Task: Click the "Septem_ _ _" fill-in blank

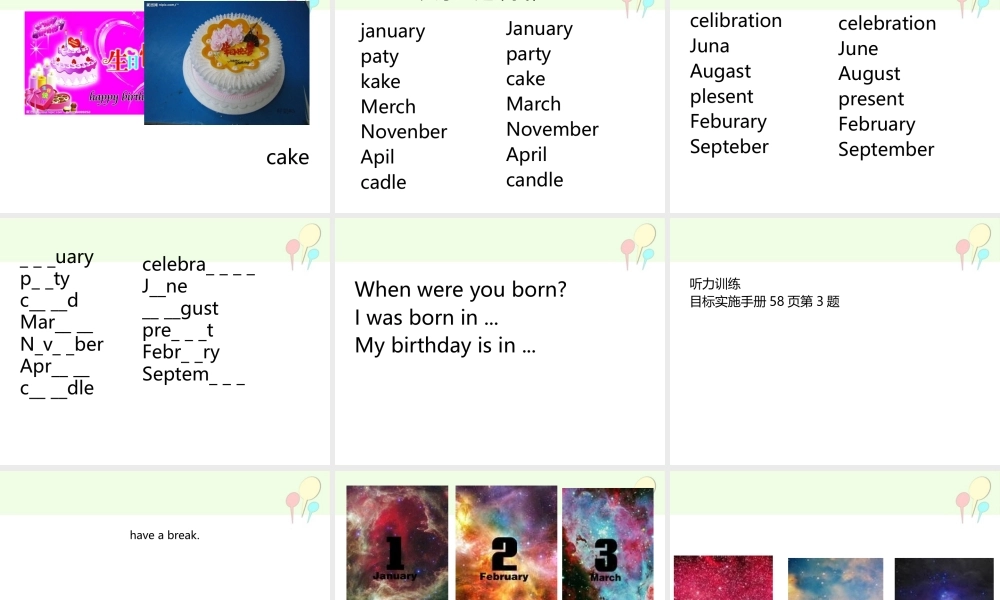Action: click(x=193, y=375)
